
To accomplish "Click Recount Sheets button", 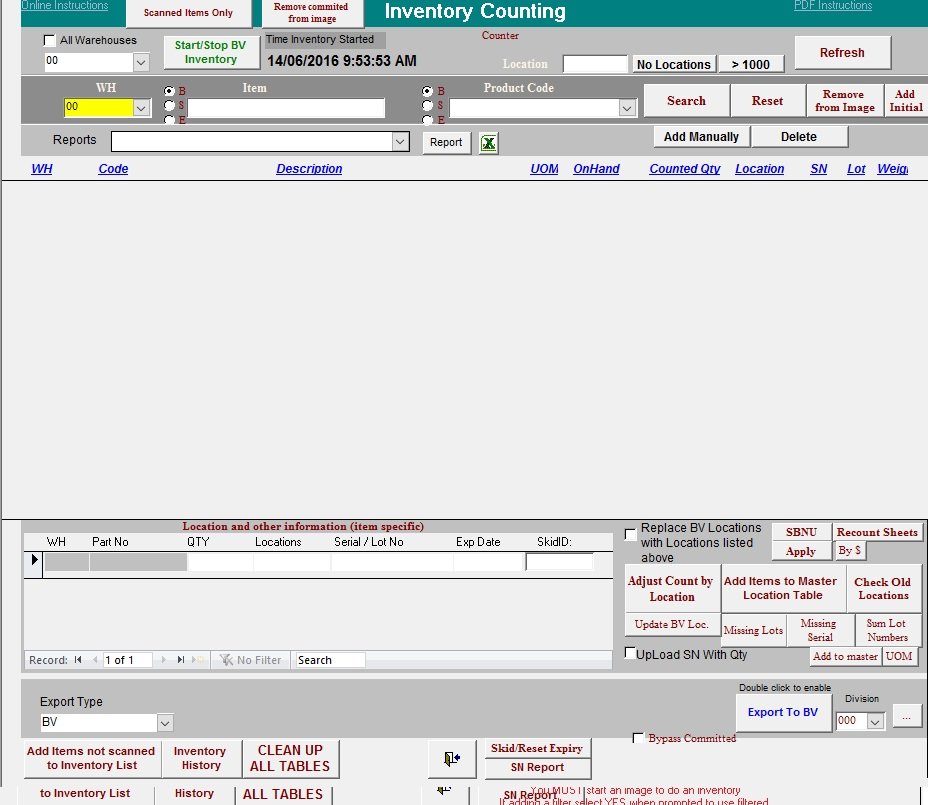I will [877, 532].
